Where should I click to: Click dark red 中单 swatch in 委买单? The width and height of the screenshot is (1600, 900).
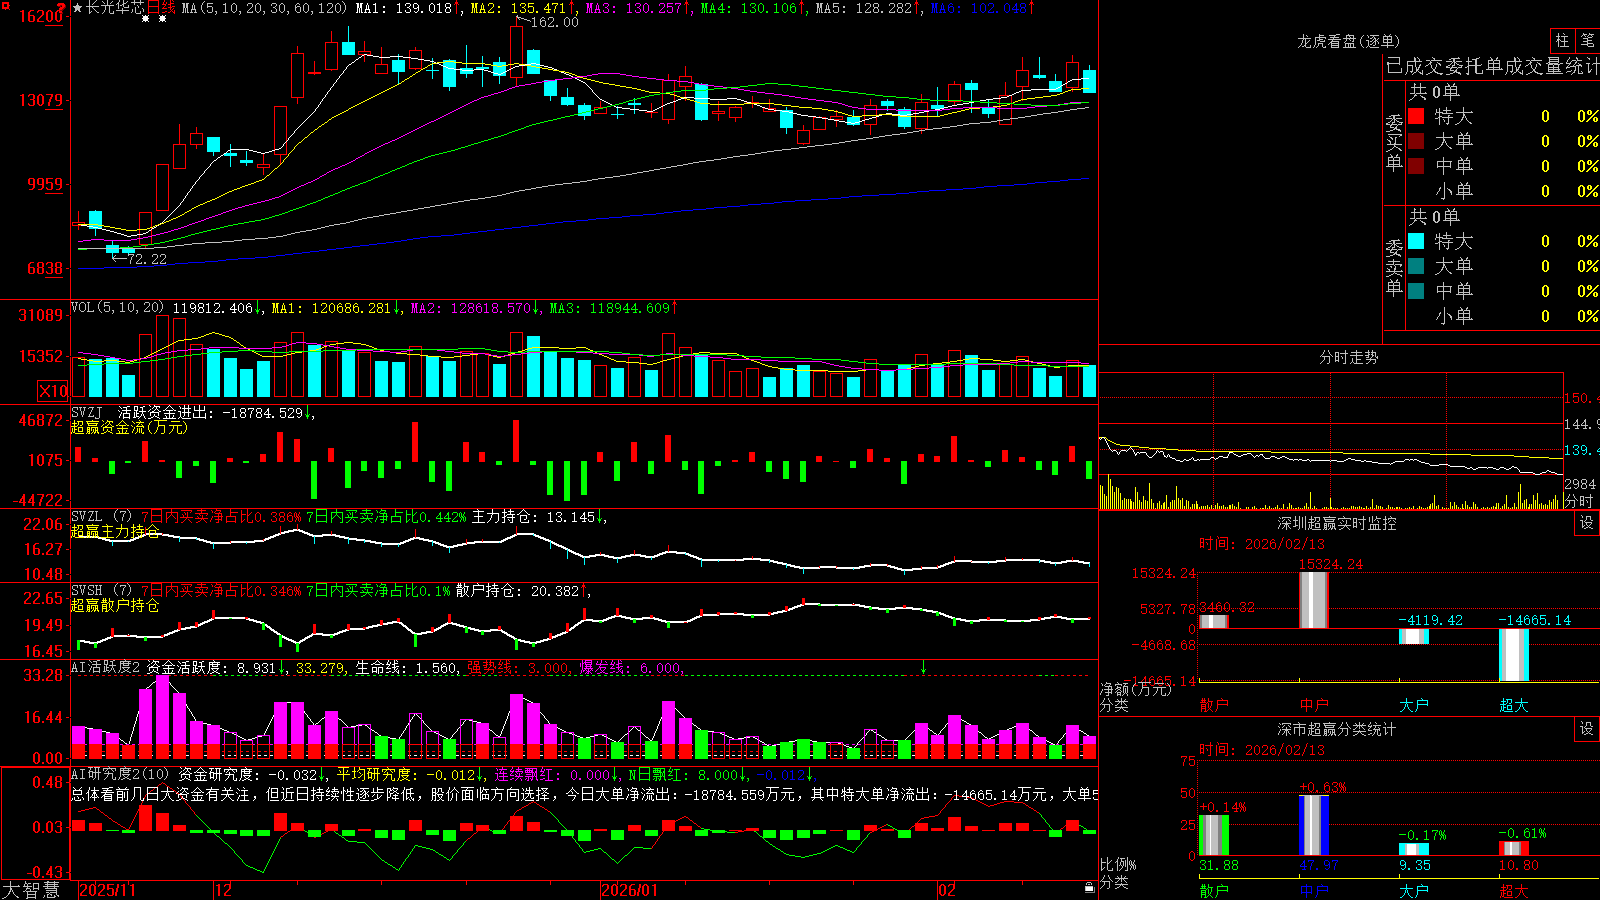click(1416, 166)
